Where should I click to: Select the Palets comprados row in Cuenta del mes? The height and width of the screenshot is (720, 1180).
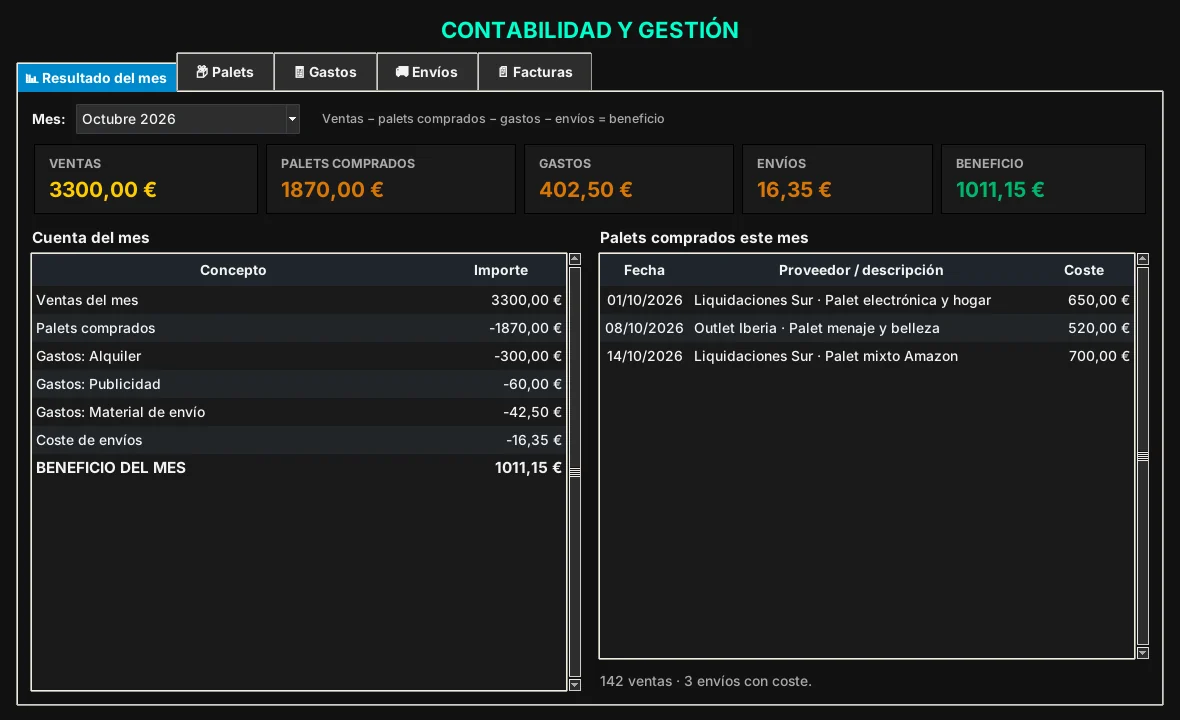(x=299, y=328)
